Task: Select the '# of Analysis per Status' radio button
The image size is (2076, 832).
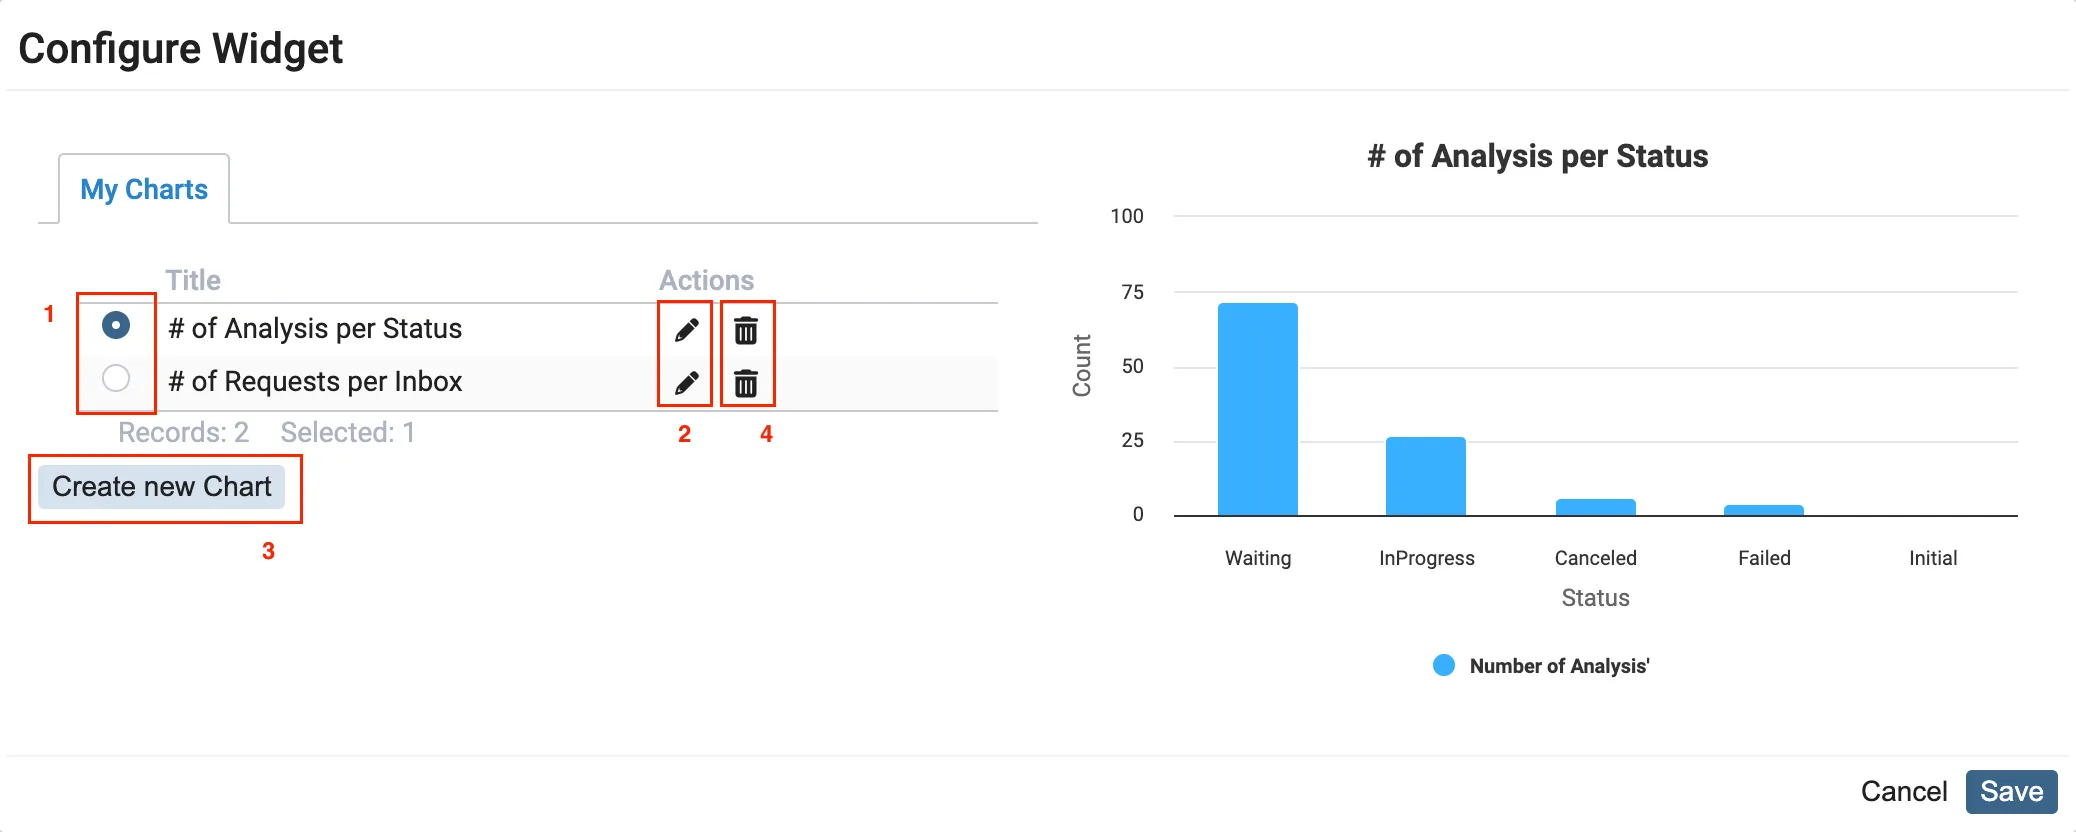Action: pos(117,326)
